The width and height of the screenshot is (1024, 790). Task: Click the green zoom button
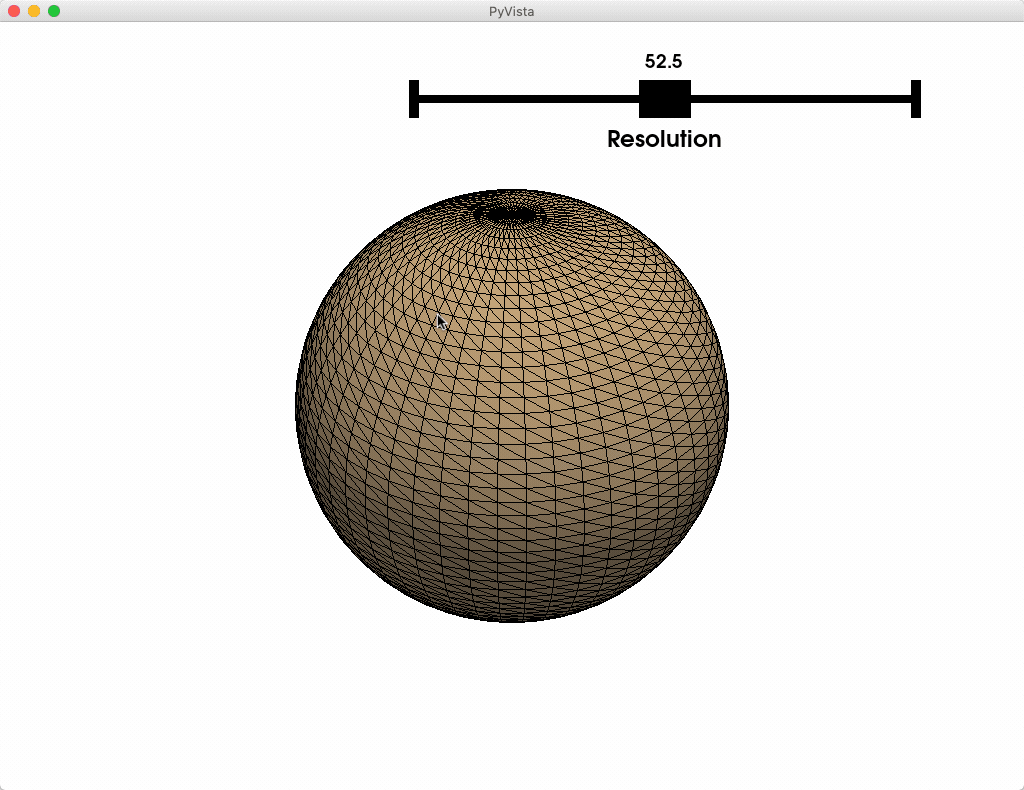click(52, 12)
